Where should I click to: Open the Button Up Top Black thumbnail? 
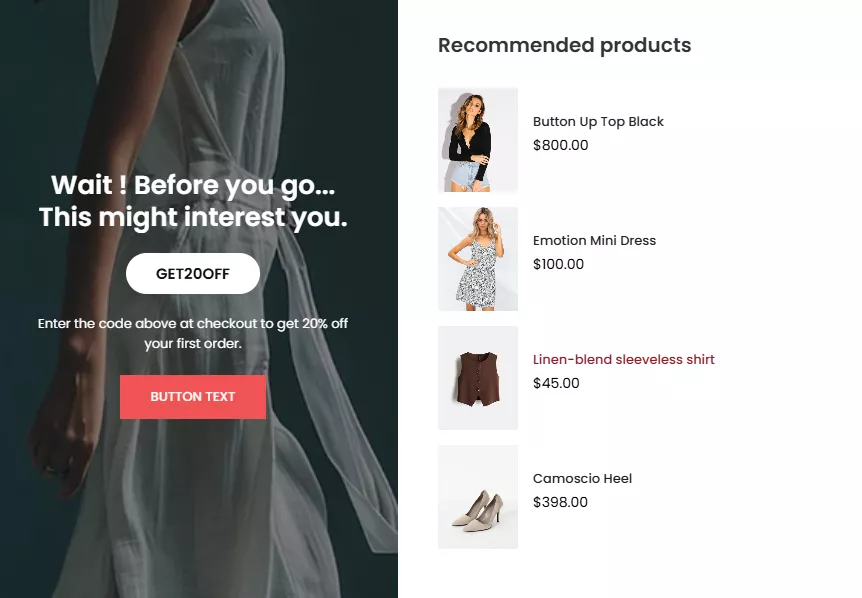click(478, 140)
